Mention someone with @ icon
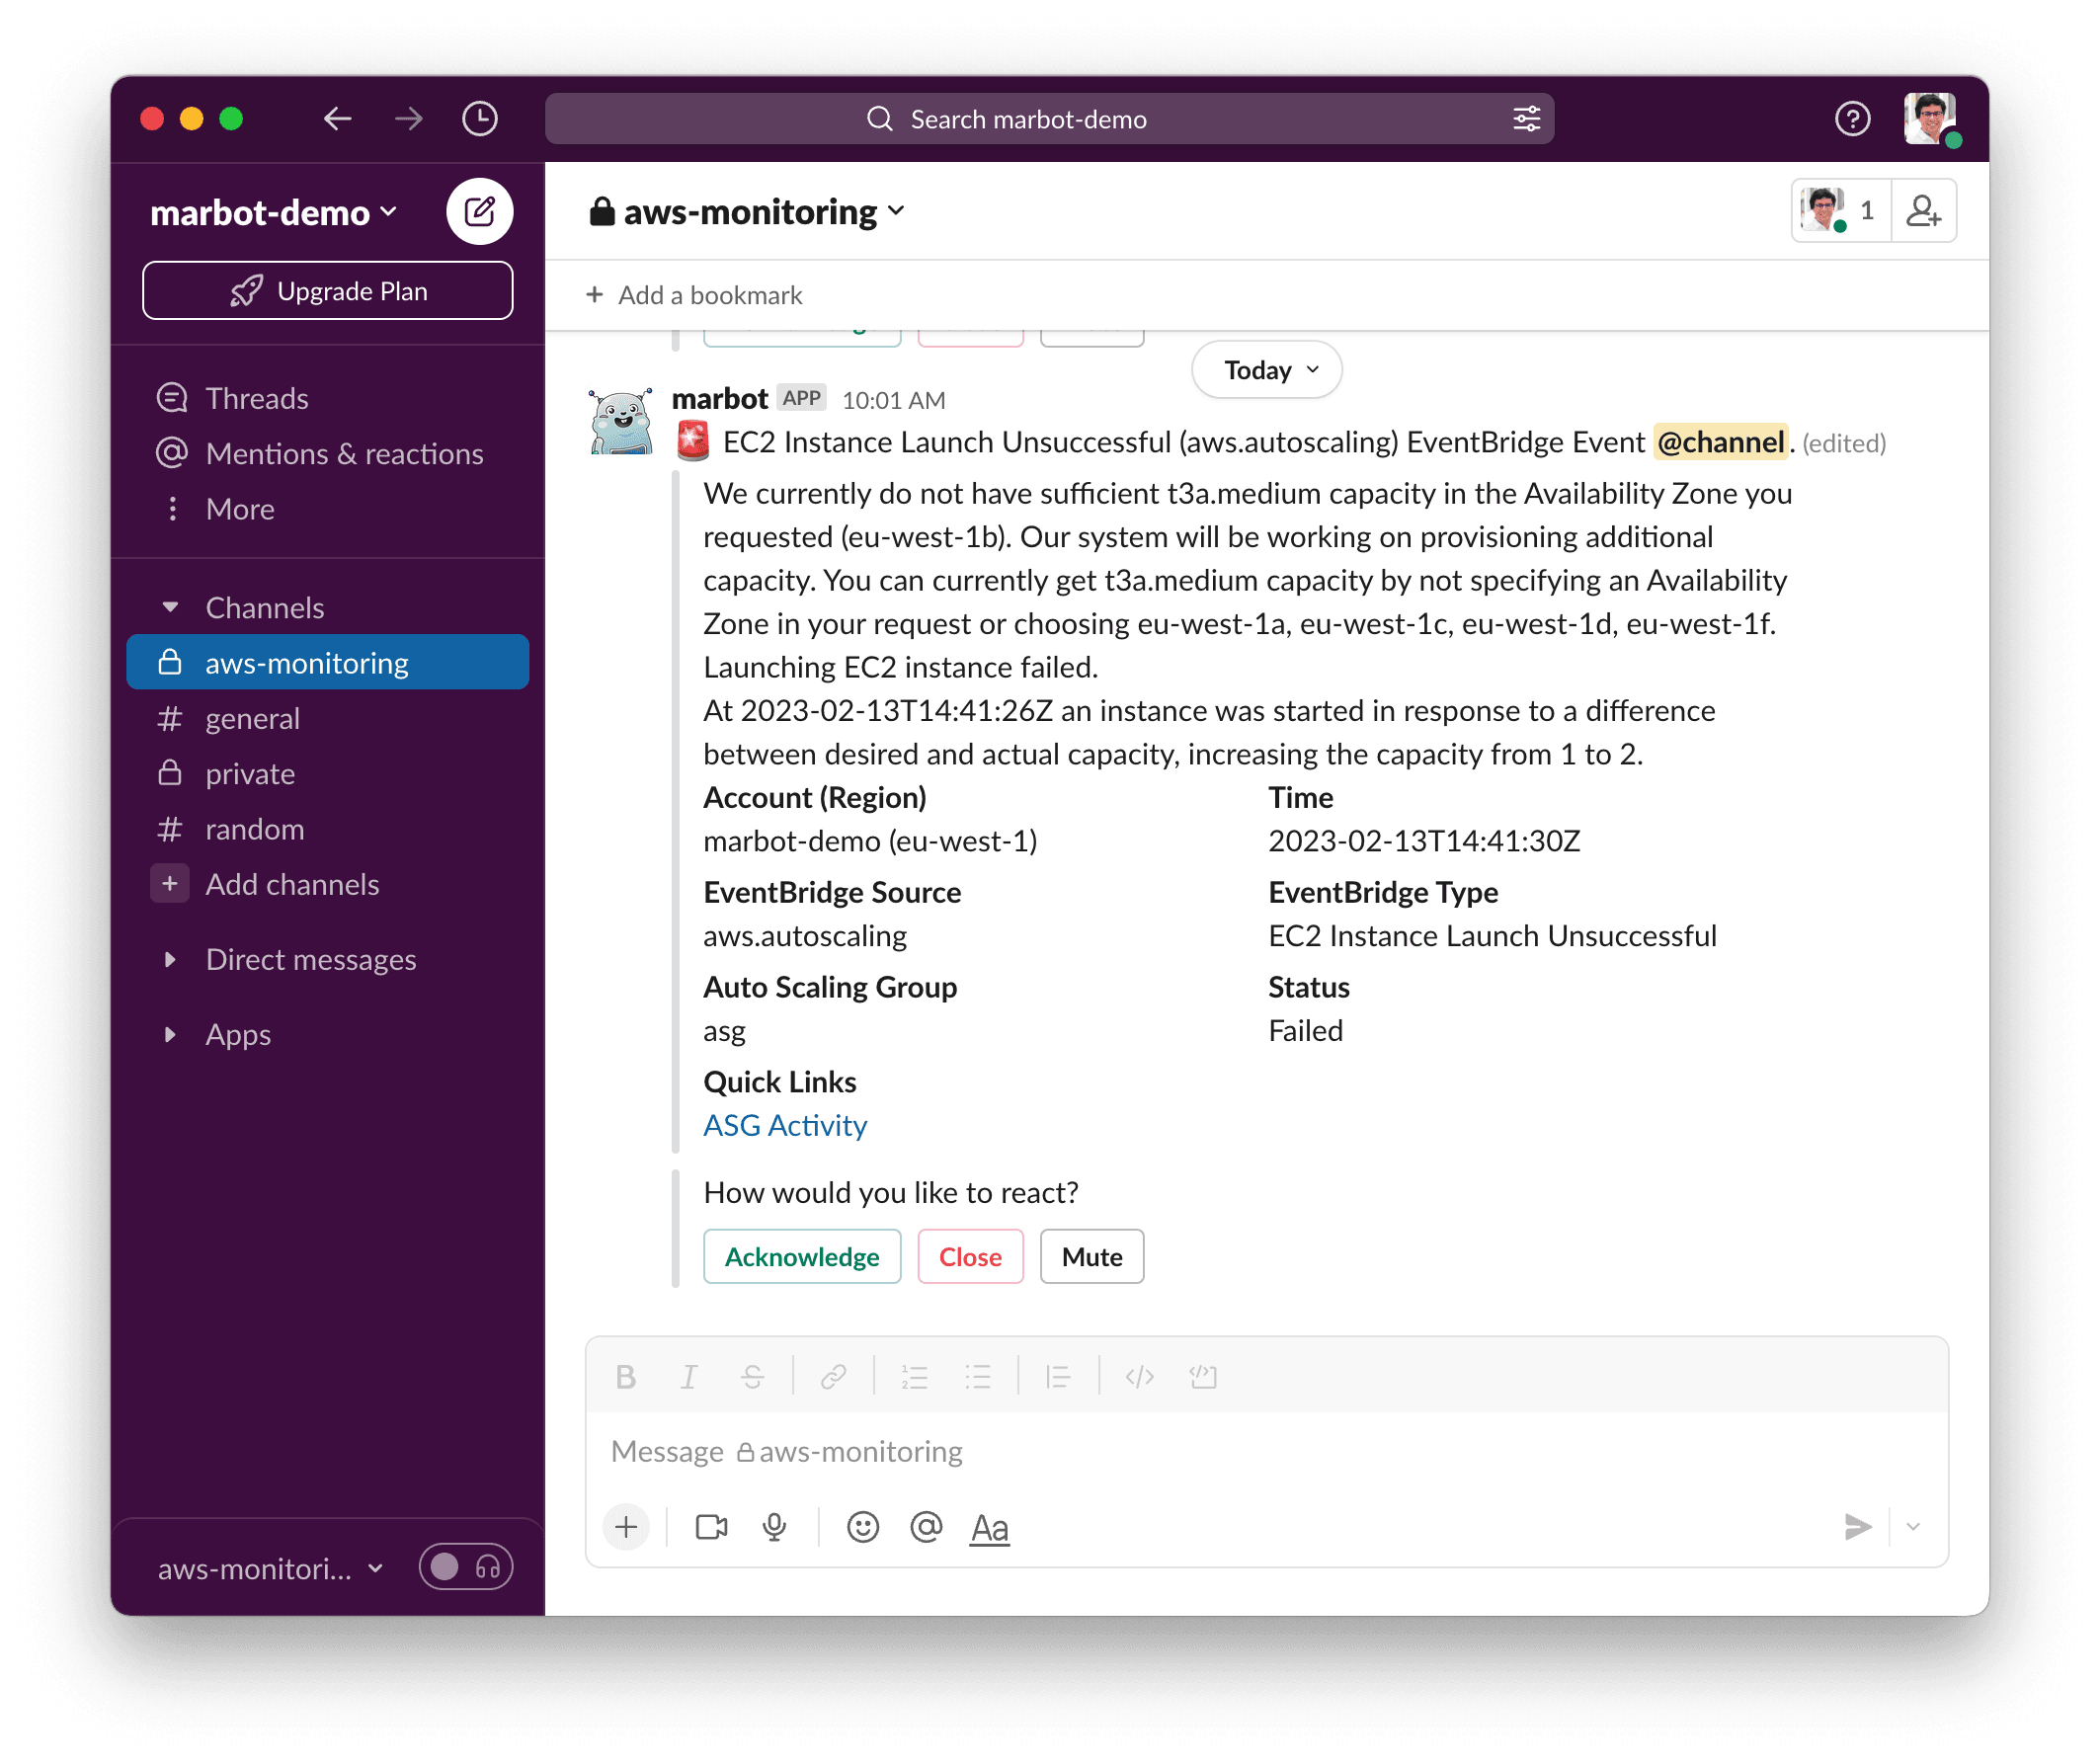This screenshot has width=2100, height=1762. 926,1527
